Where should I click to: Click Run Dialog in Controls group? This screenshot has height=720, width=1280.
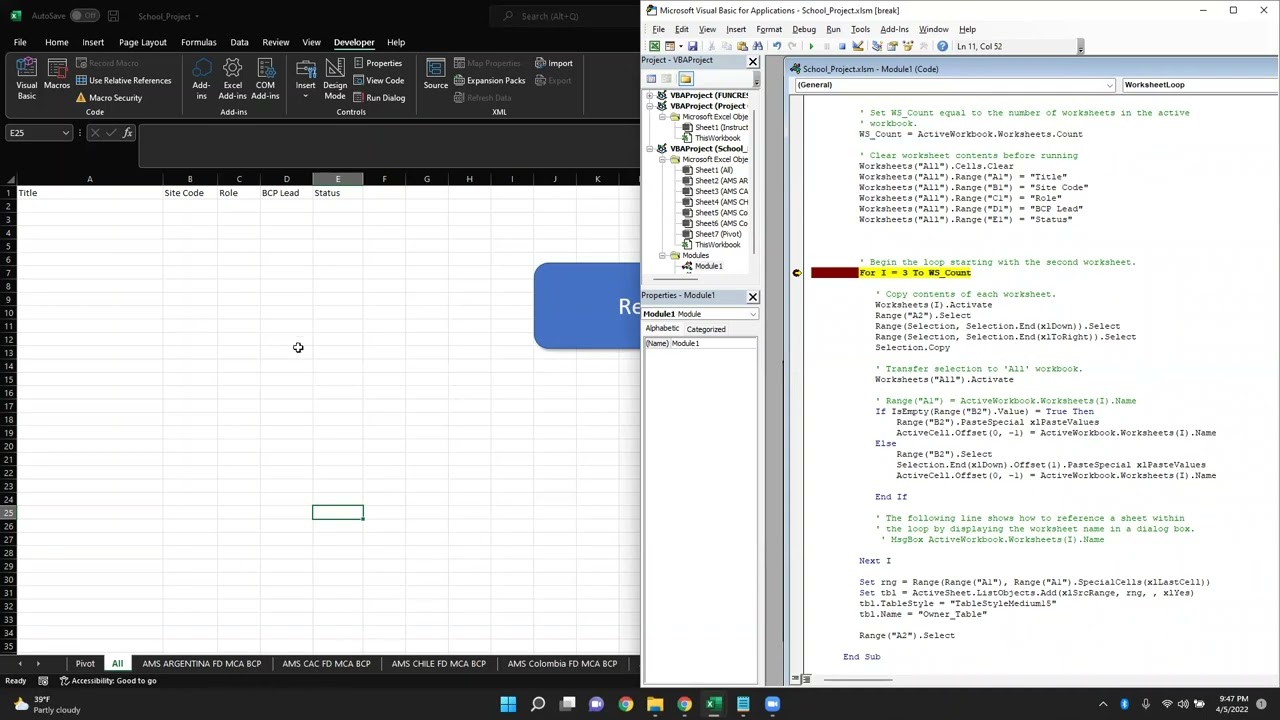coord(378,97)
